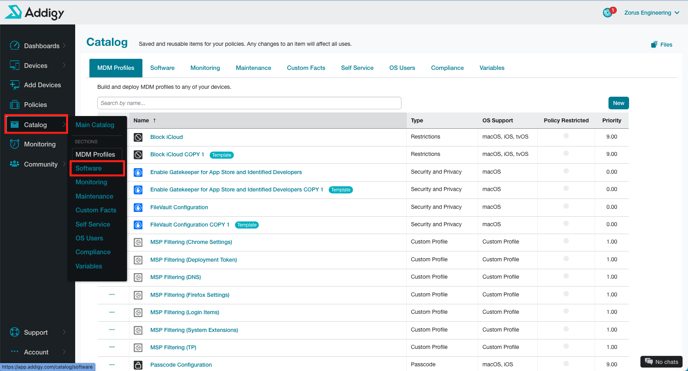Click the icon beside FileVault Configuration
The image size is (688, 371).
tap(138, 207)
